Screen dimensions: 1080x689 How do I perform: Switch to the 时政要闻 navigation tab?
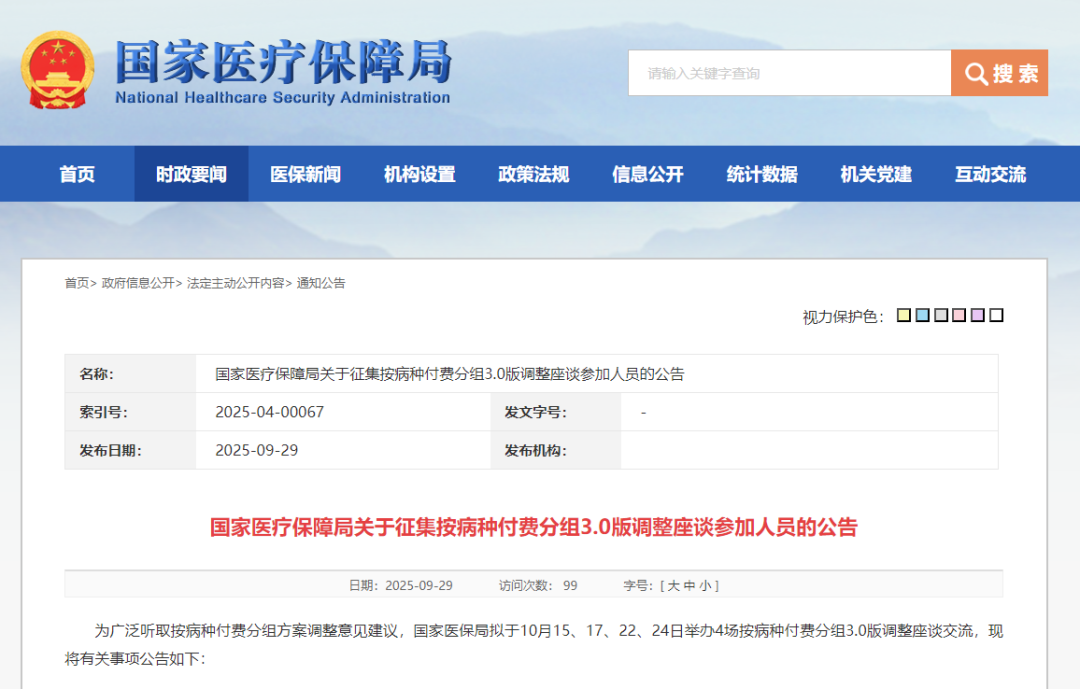[x=190, y=173]
